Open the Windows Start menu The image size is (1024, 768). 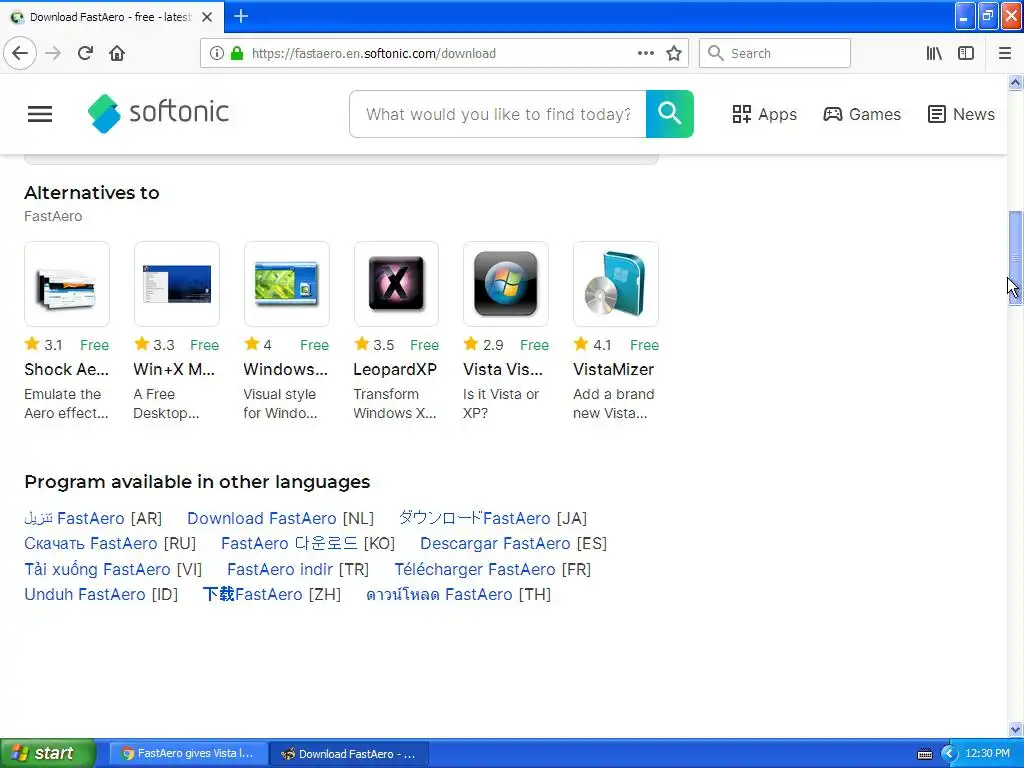tap(47, 753)
